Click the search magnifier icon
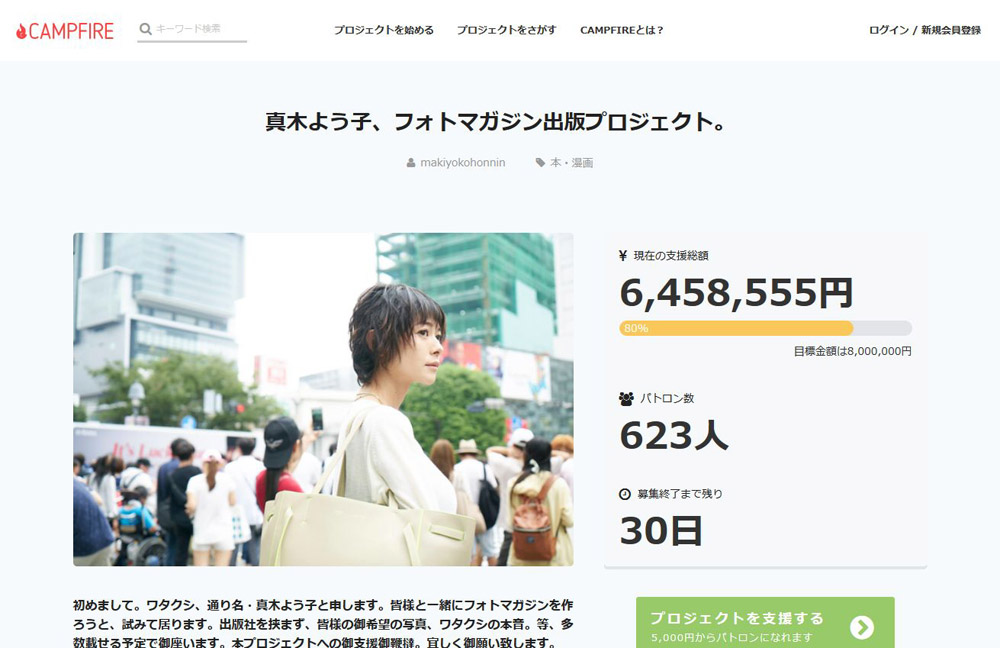 pos(146,30)
